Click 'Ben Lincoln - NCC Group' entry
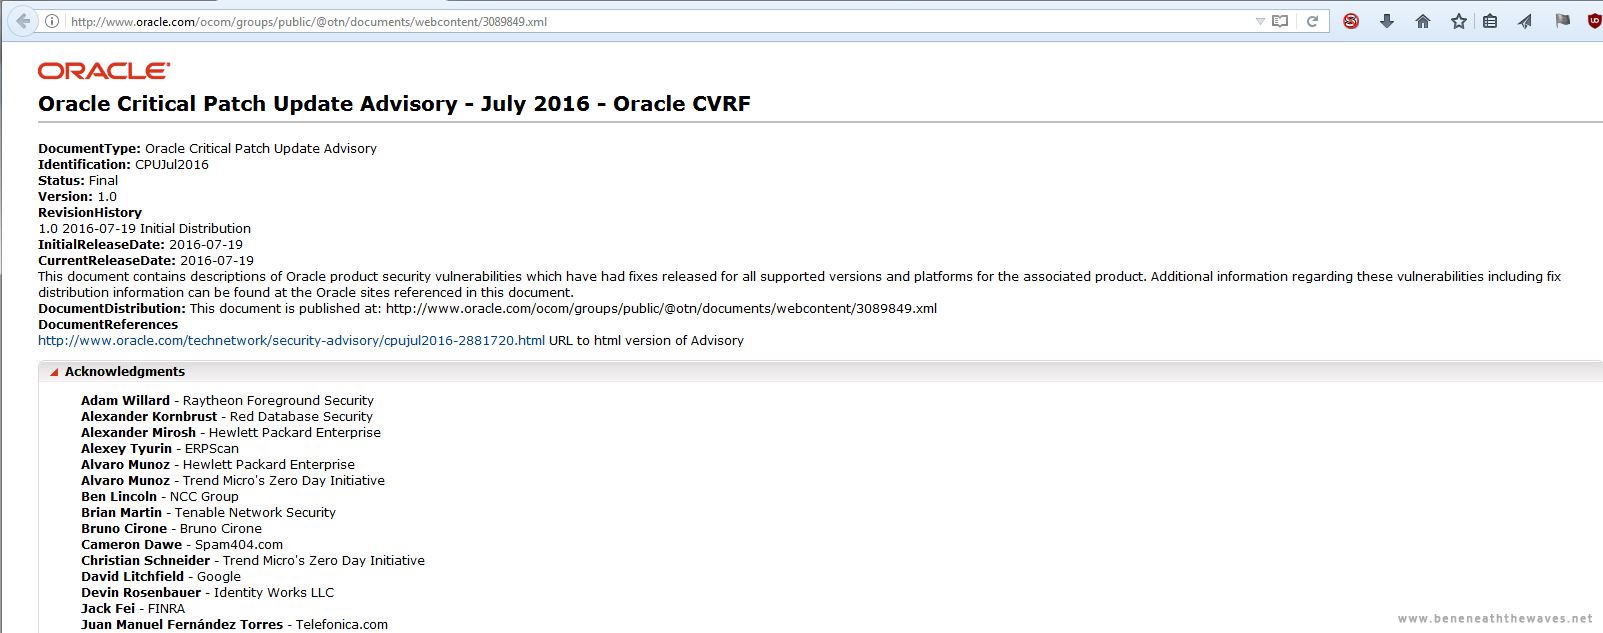The width and height of the screenshot is (1603, 633). pyautogui.click(x=160, y=496)
